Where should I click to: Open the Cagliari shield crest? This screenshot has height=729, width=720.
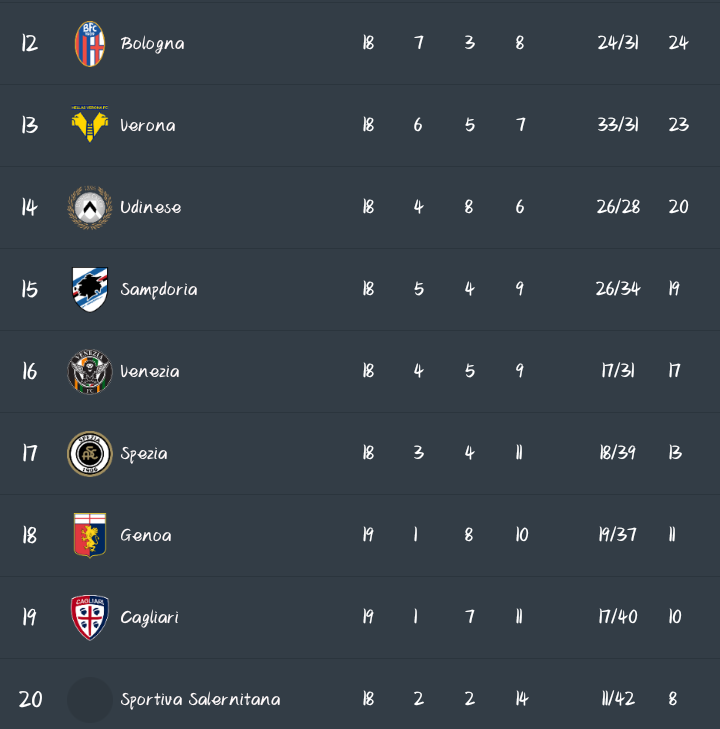pyautogui.click(x=90, y=617)
